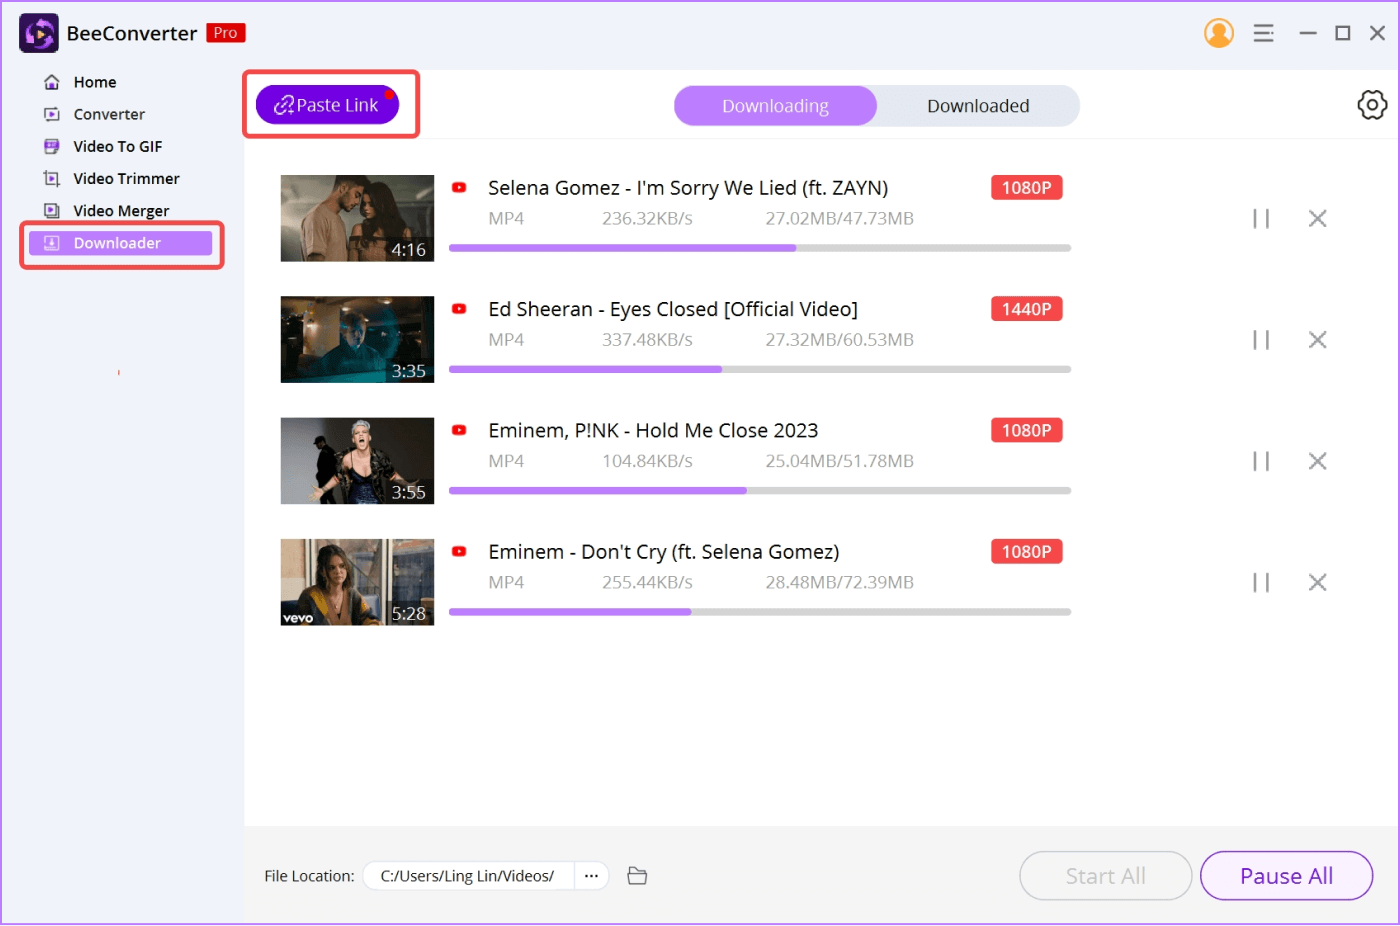Click the Pro badge next to BeeConverter

point(226,33)
